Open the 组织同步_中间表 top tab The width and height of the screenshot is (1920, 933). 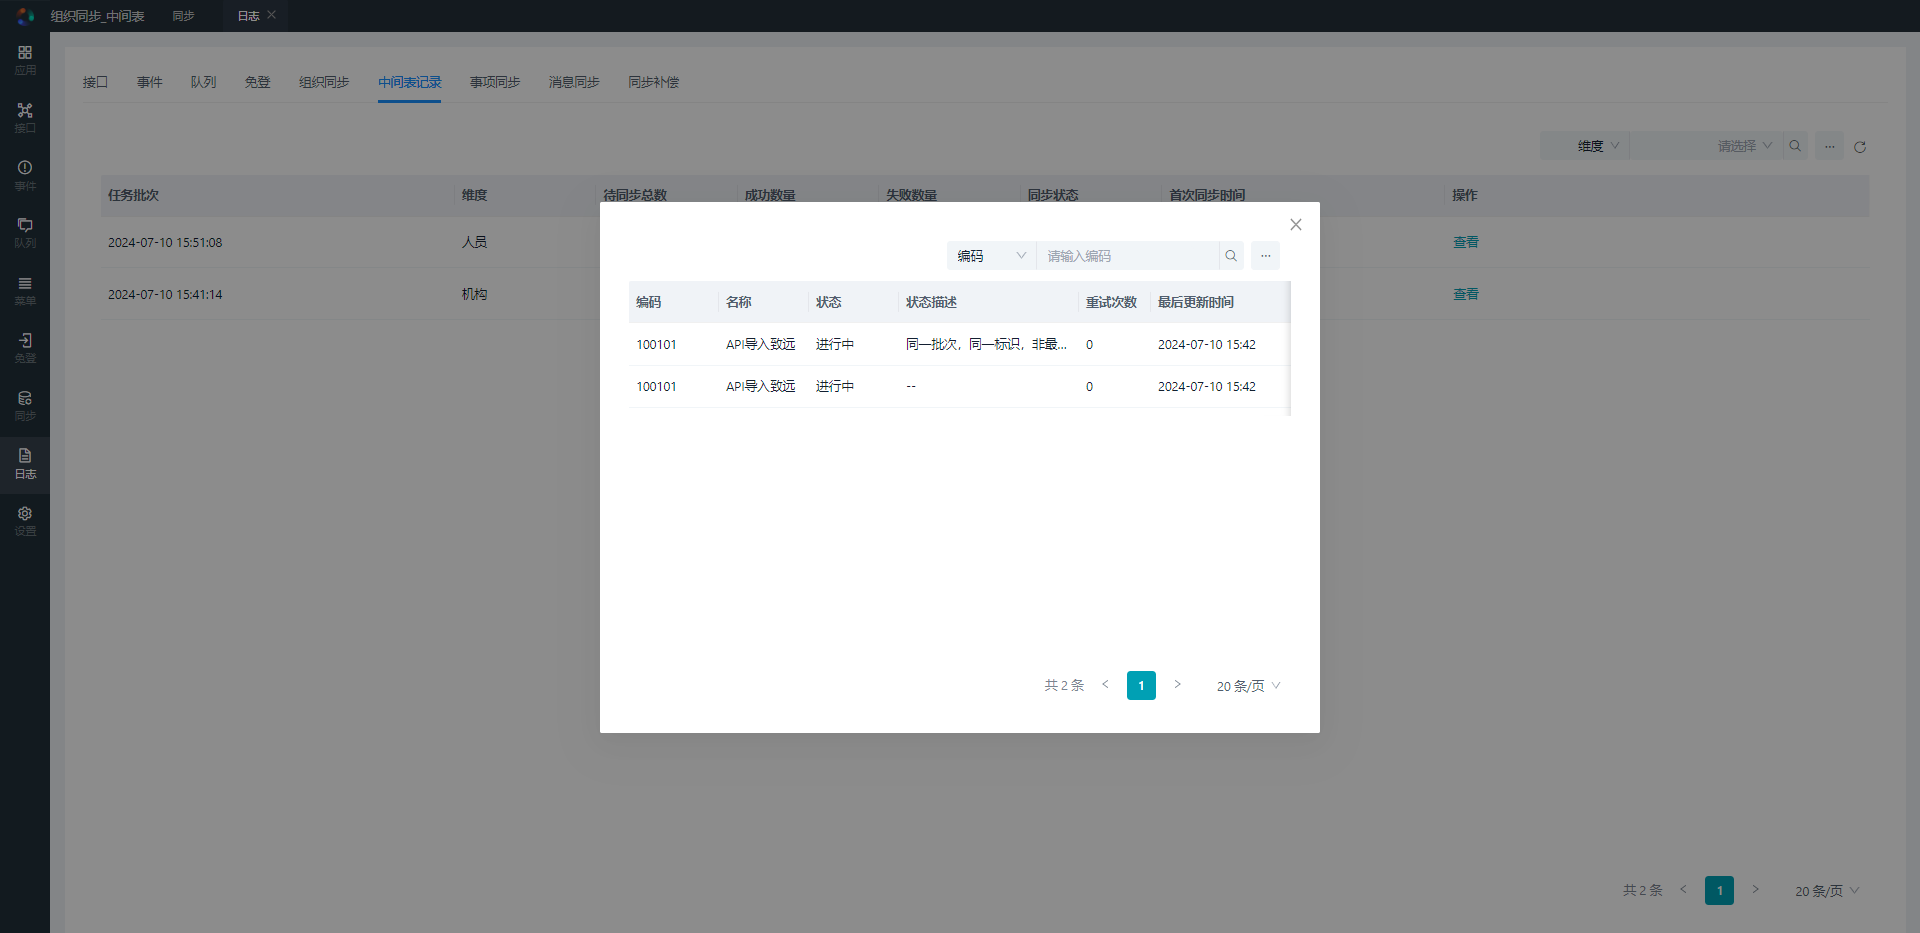tap(98, 16)
